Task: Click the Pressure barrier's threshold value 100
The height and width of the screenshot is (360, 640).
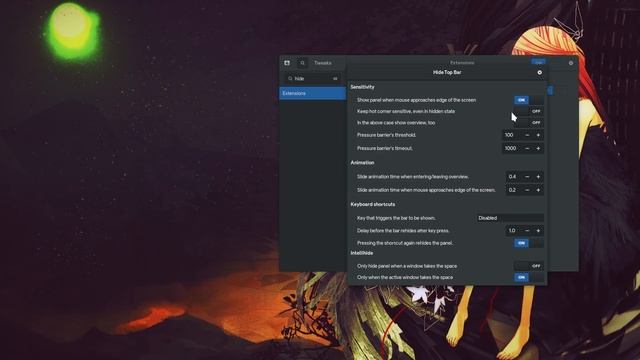Action: tap(511, 135)
